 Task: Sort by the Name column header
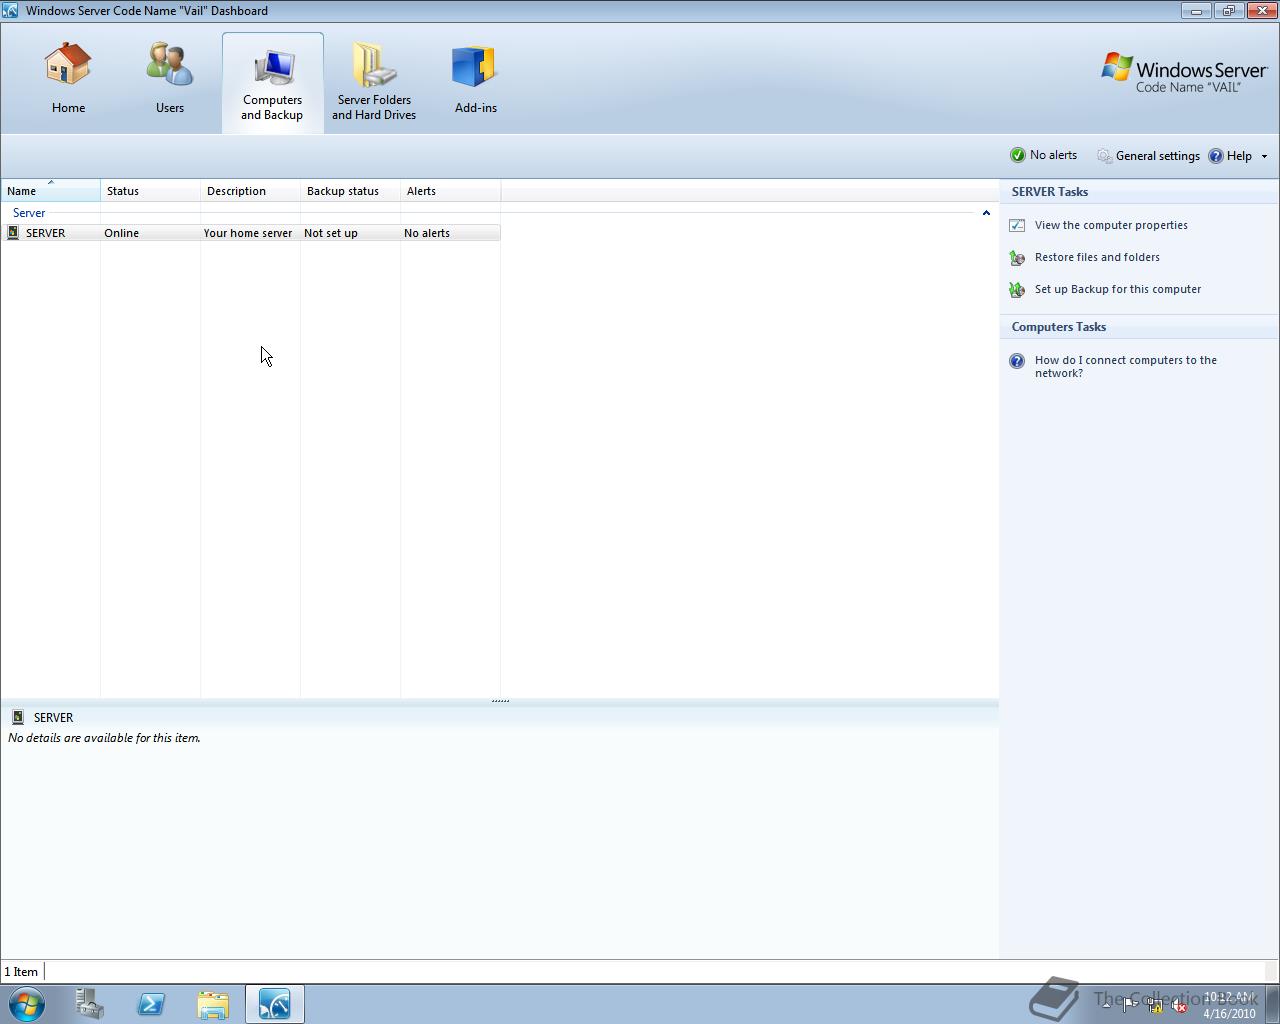click(50, 191)
